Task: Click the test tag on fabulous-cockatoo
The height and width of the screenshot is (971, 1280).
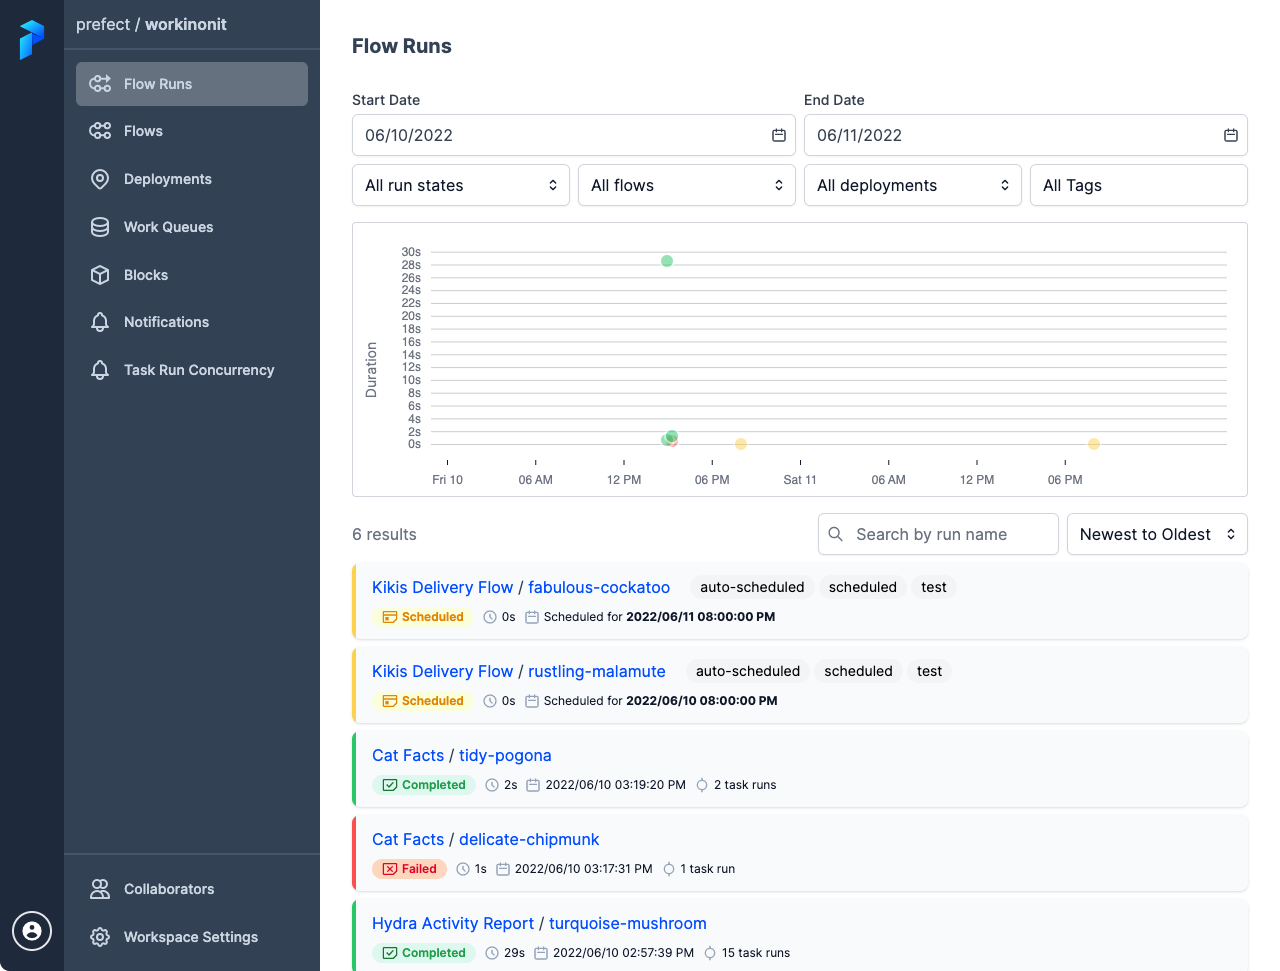Action: (934, 587)
